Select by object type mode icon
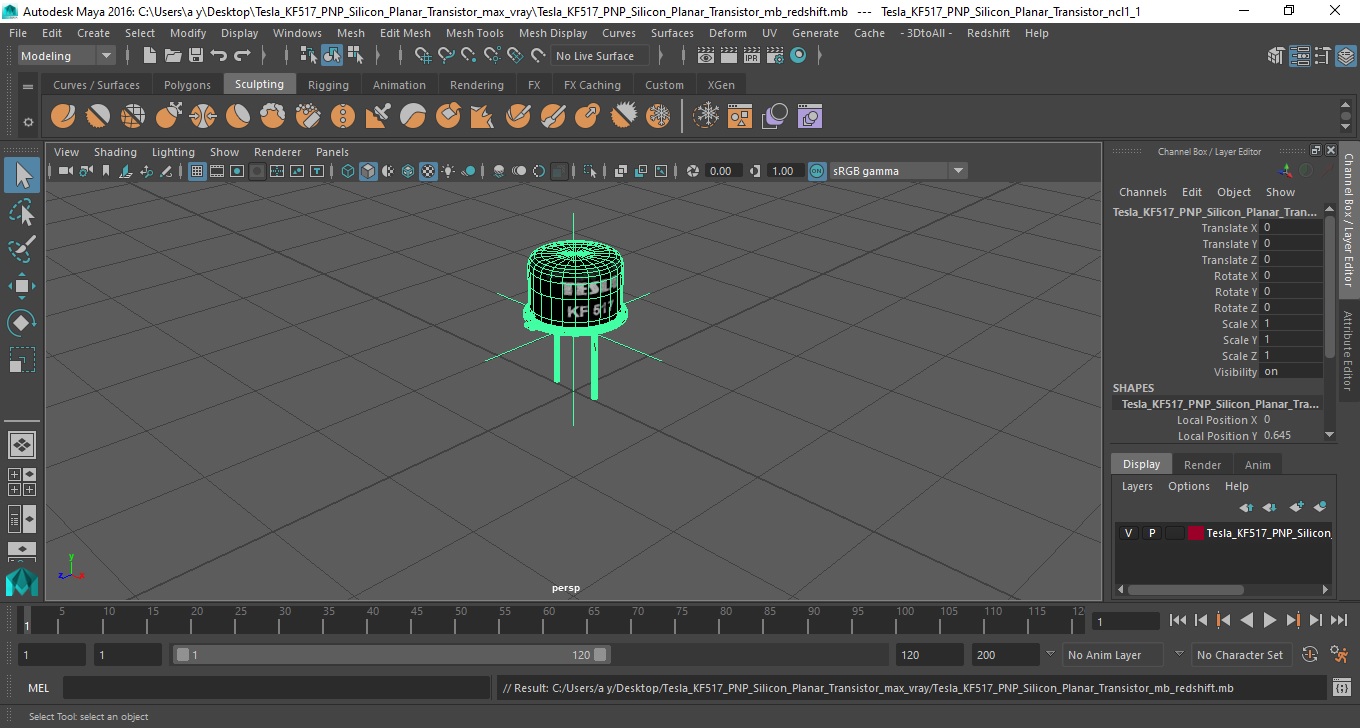This screenshot has height=728, width=1360. (332, 56)
